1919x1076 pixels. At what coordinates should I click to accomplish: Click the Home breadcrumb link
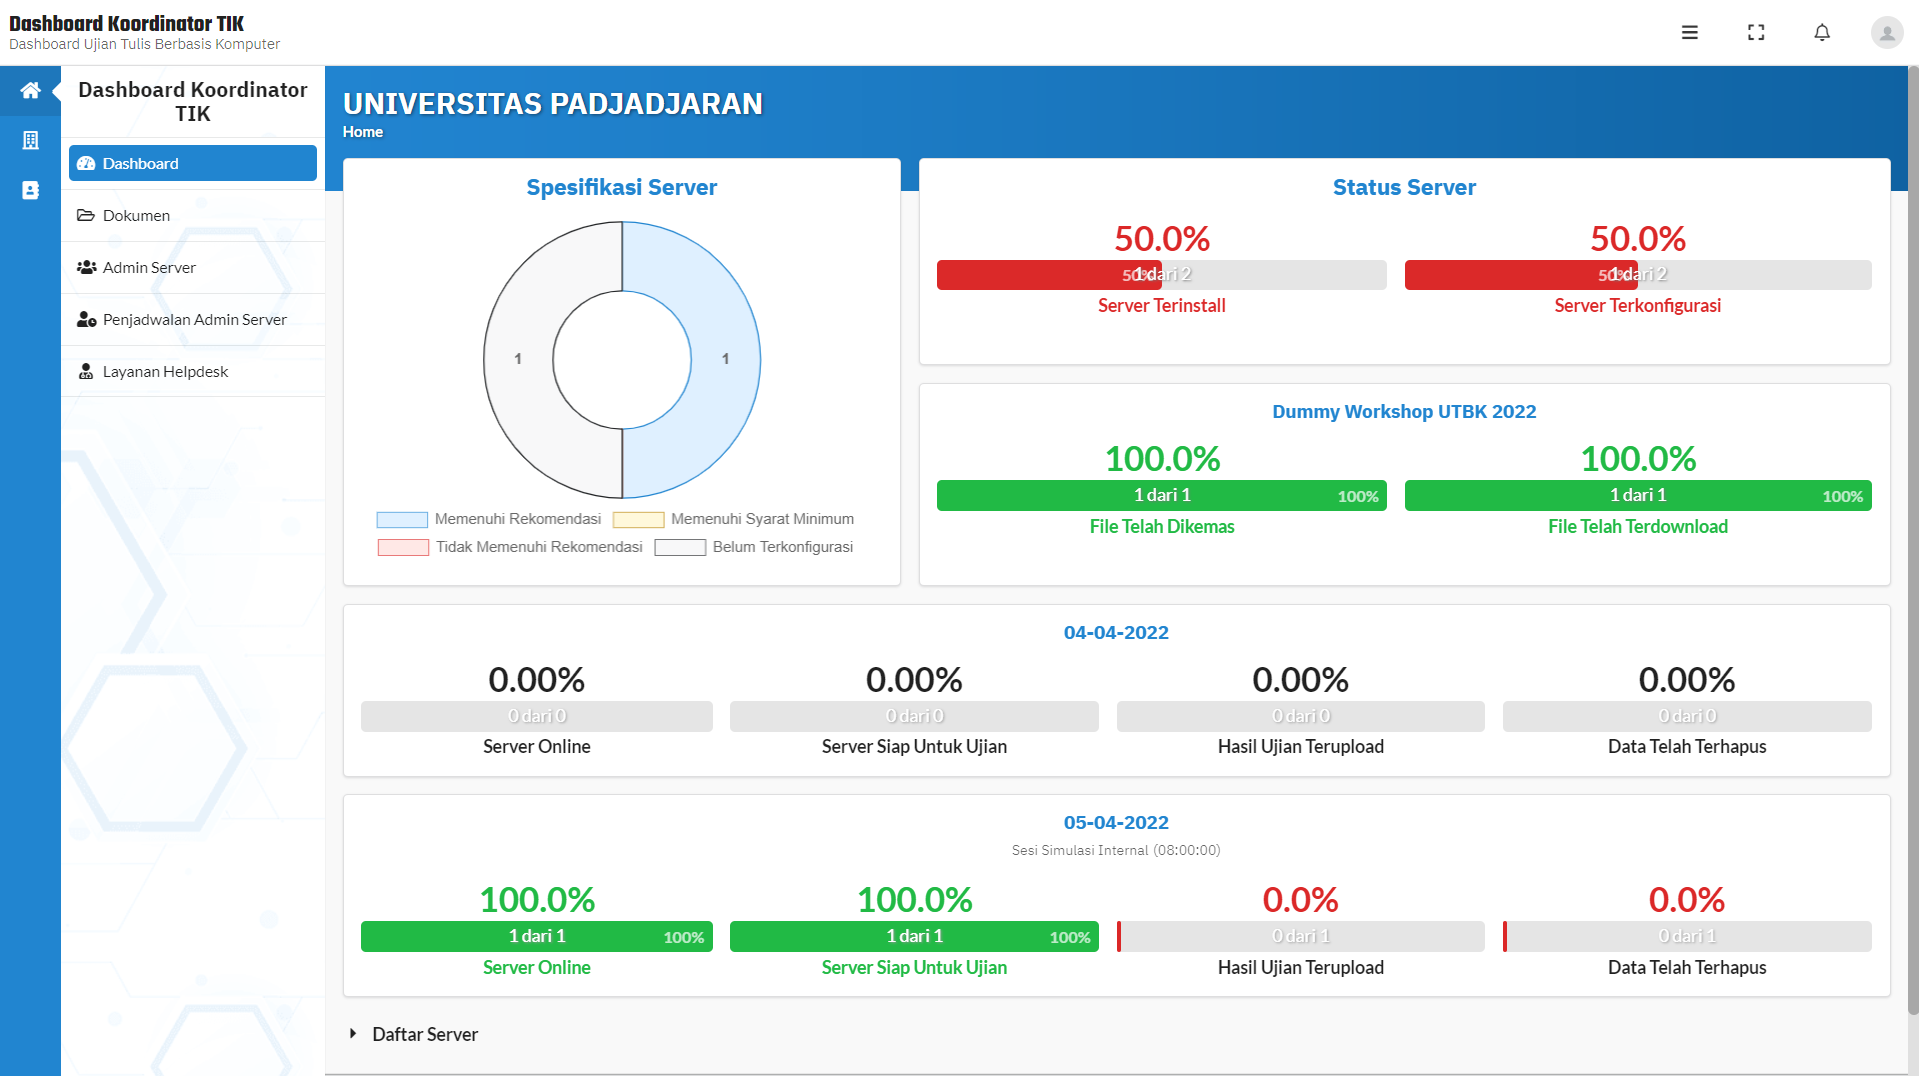(x=363, y=132)
